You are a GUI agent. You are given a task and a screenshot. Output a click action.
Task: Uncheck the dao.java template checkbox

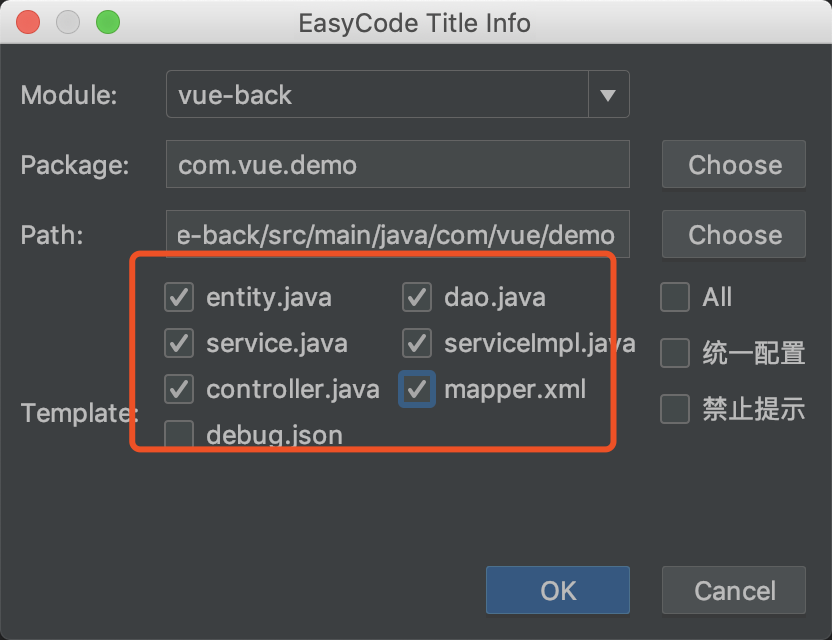pos(417,297)
